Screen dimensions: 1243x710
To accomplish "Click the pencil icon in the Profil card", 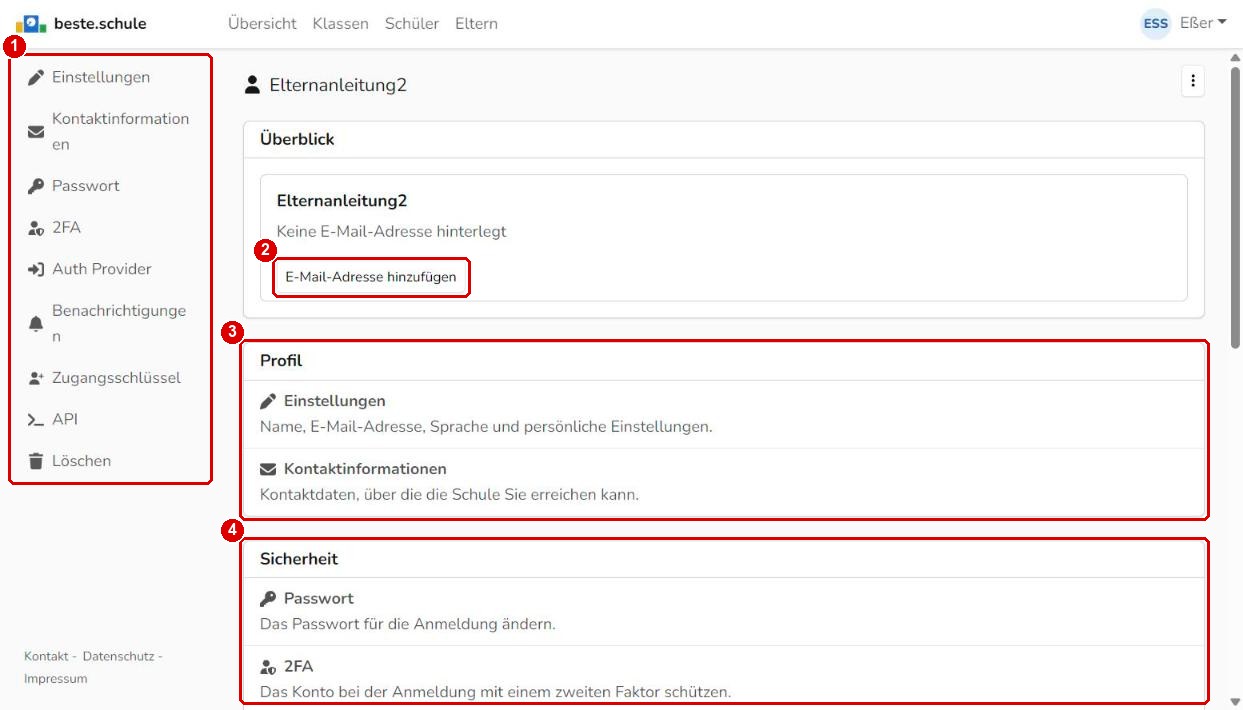I will pos(267,402).
